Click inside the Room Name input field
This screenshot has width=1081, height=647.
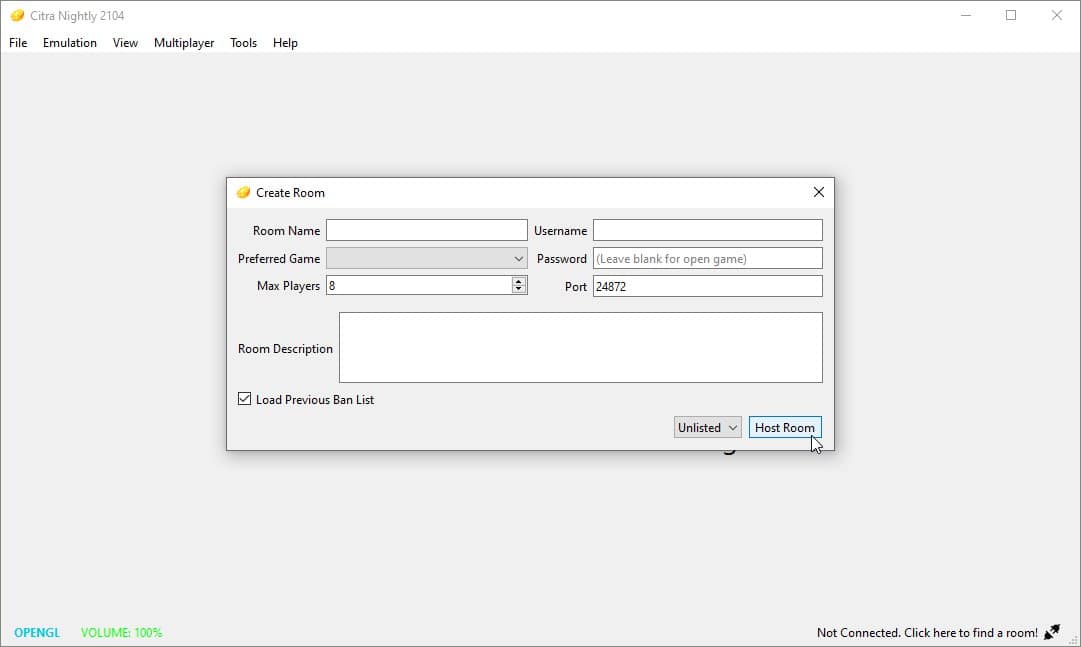point(426,229)
